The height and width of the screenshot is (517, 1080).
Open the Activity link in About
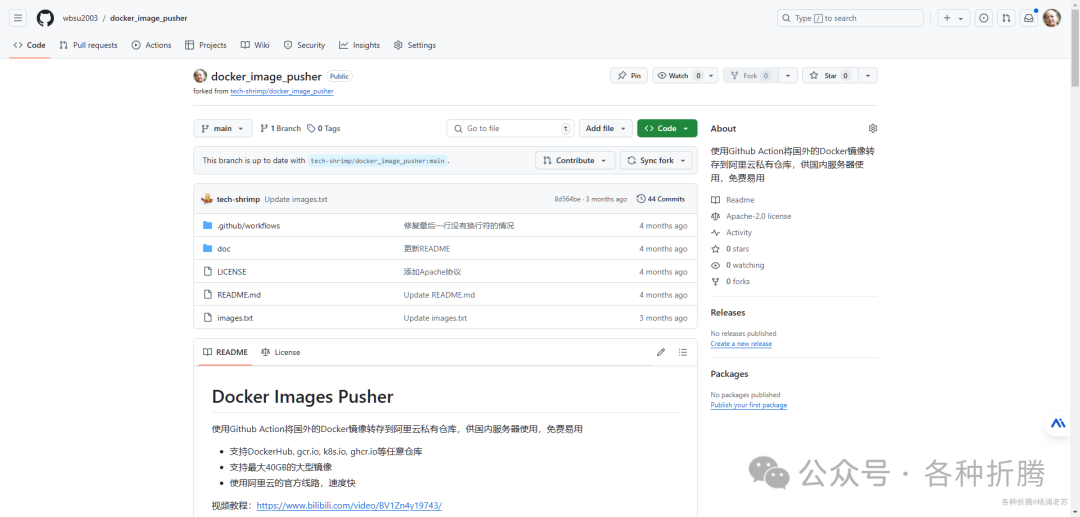[x=731, y=233]
